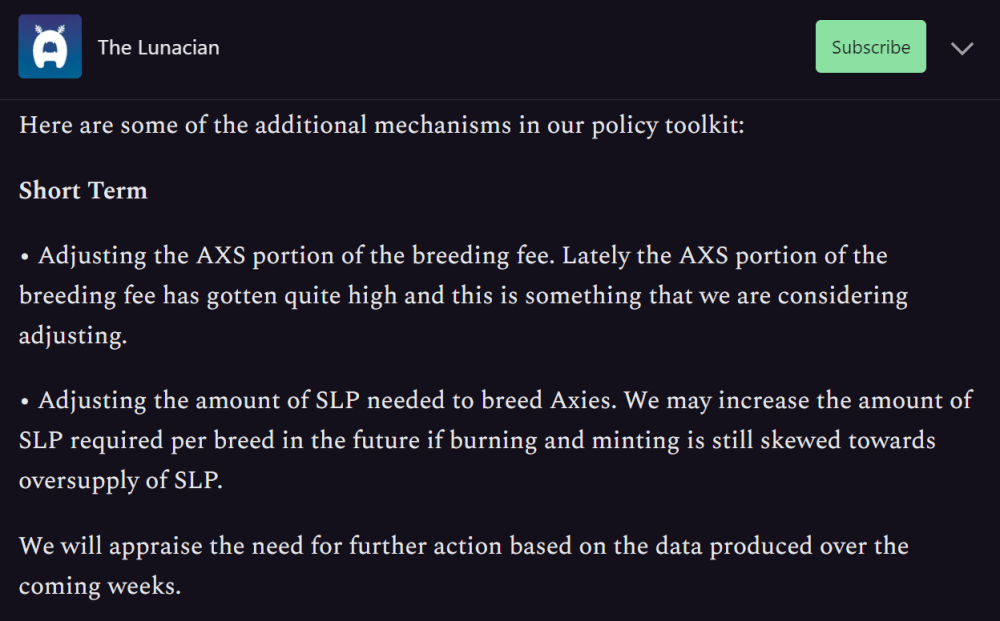Click the words 'coming weeks'
The width and height of the screenshot is (1000, 621).
100,586
